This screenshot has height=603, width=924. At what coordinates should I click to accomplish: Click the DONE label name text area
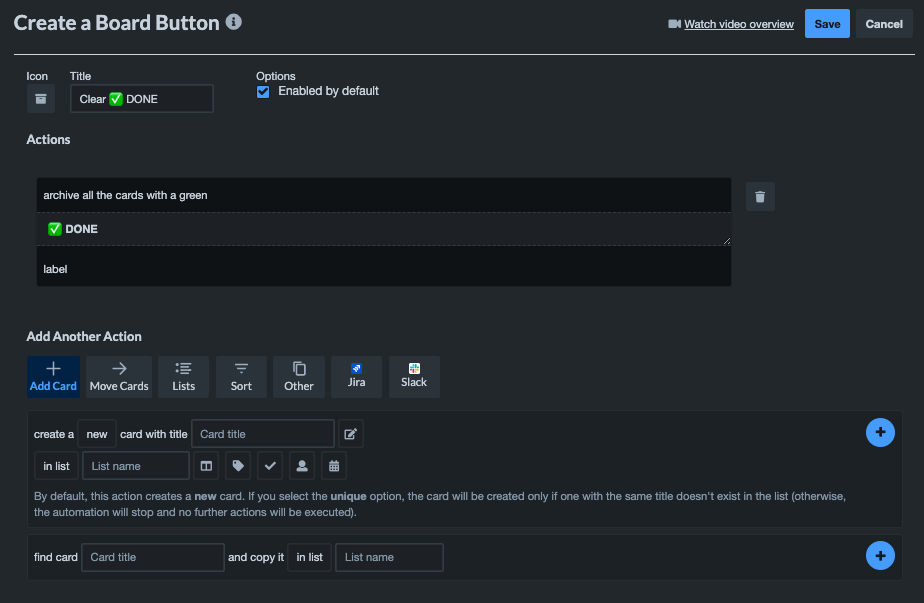click(384, 229)
